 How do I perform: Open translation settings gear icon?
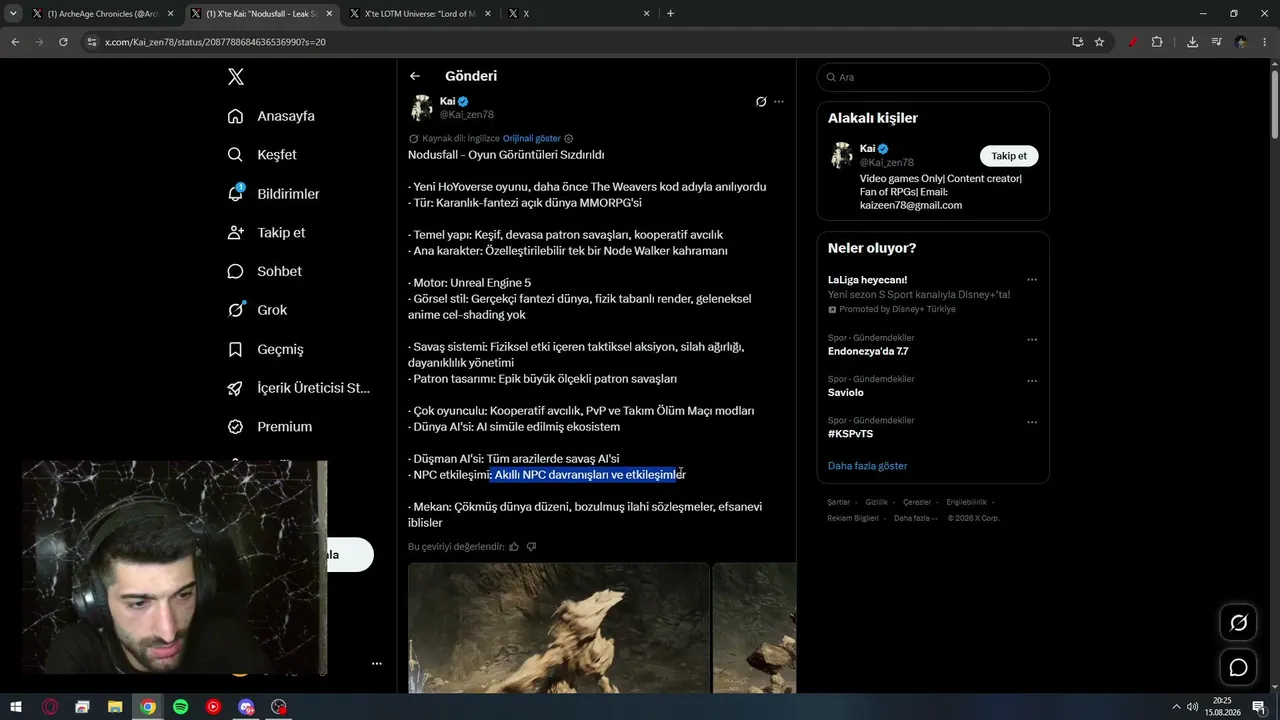coord(569,138)
